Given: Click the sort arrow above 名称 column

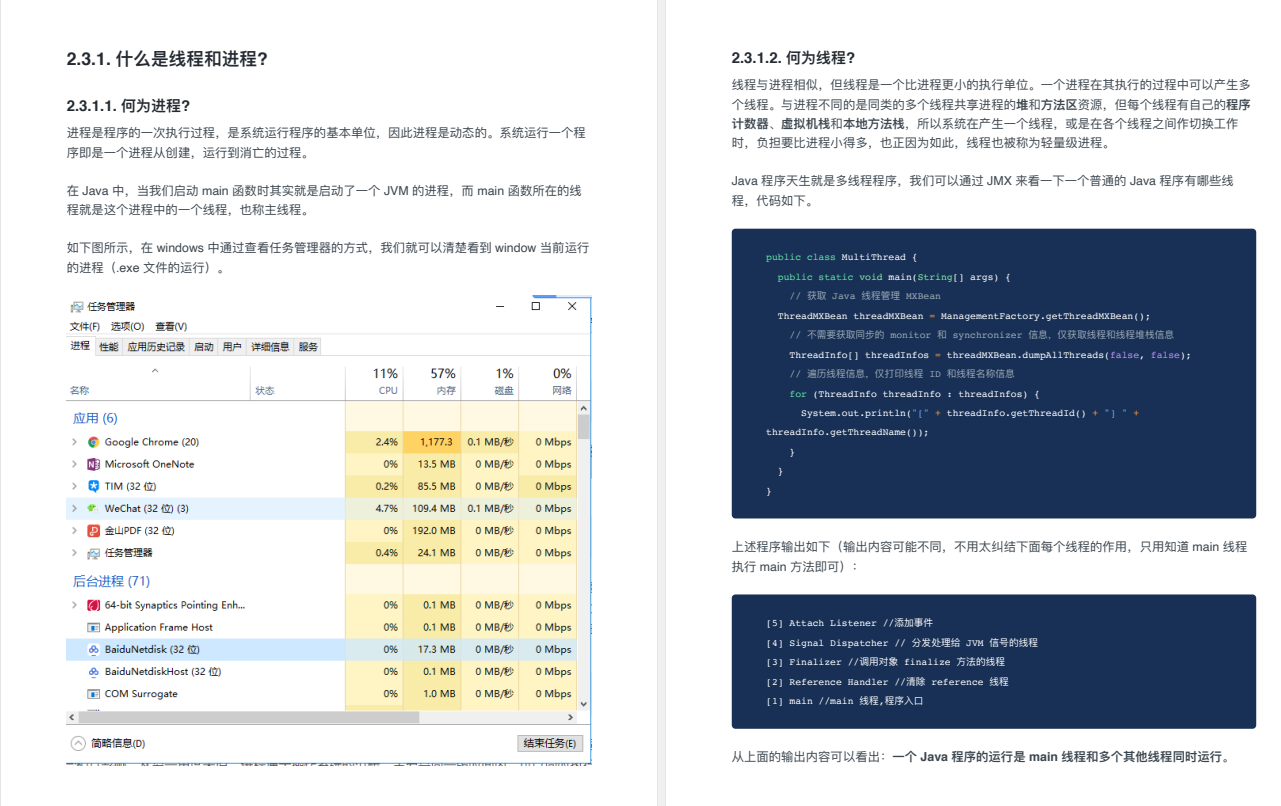Looking at the screenshot, I should [x=154, y=371].
